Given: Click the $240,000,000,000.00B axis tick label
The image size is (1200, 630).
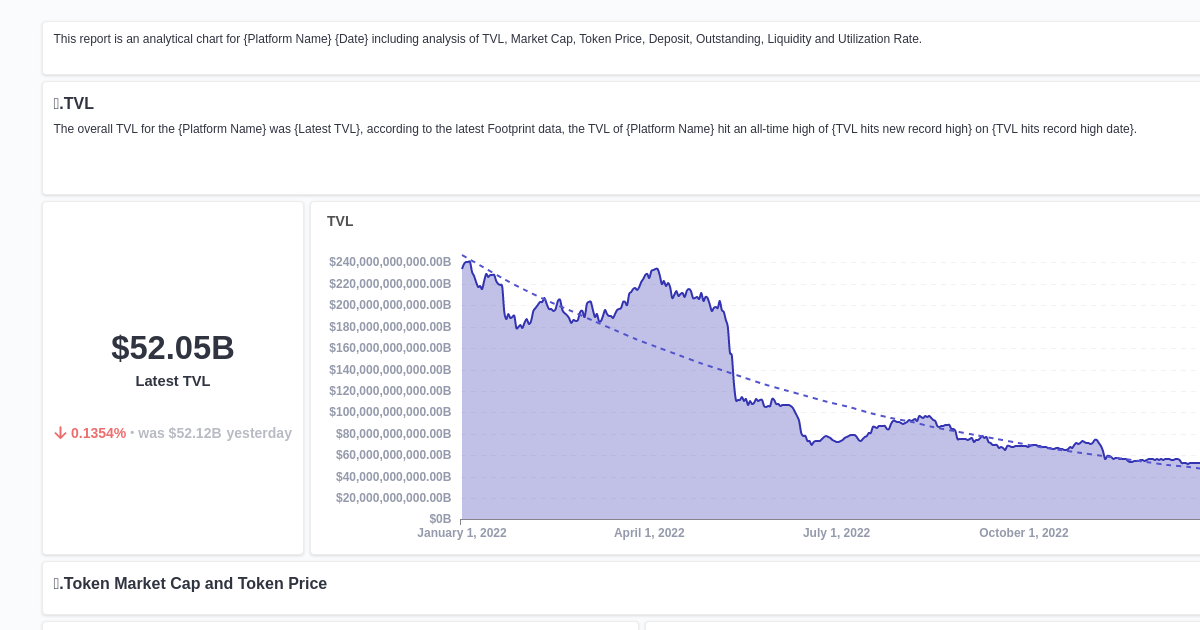Looking at the screenshot, I should click(390, 261).
